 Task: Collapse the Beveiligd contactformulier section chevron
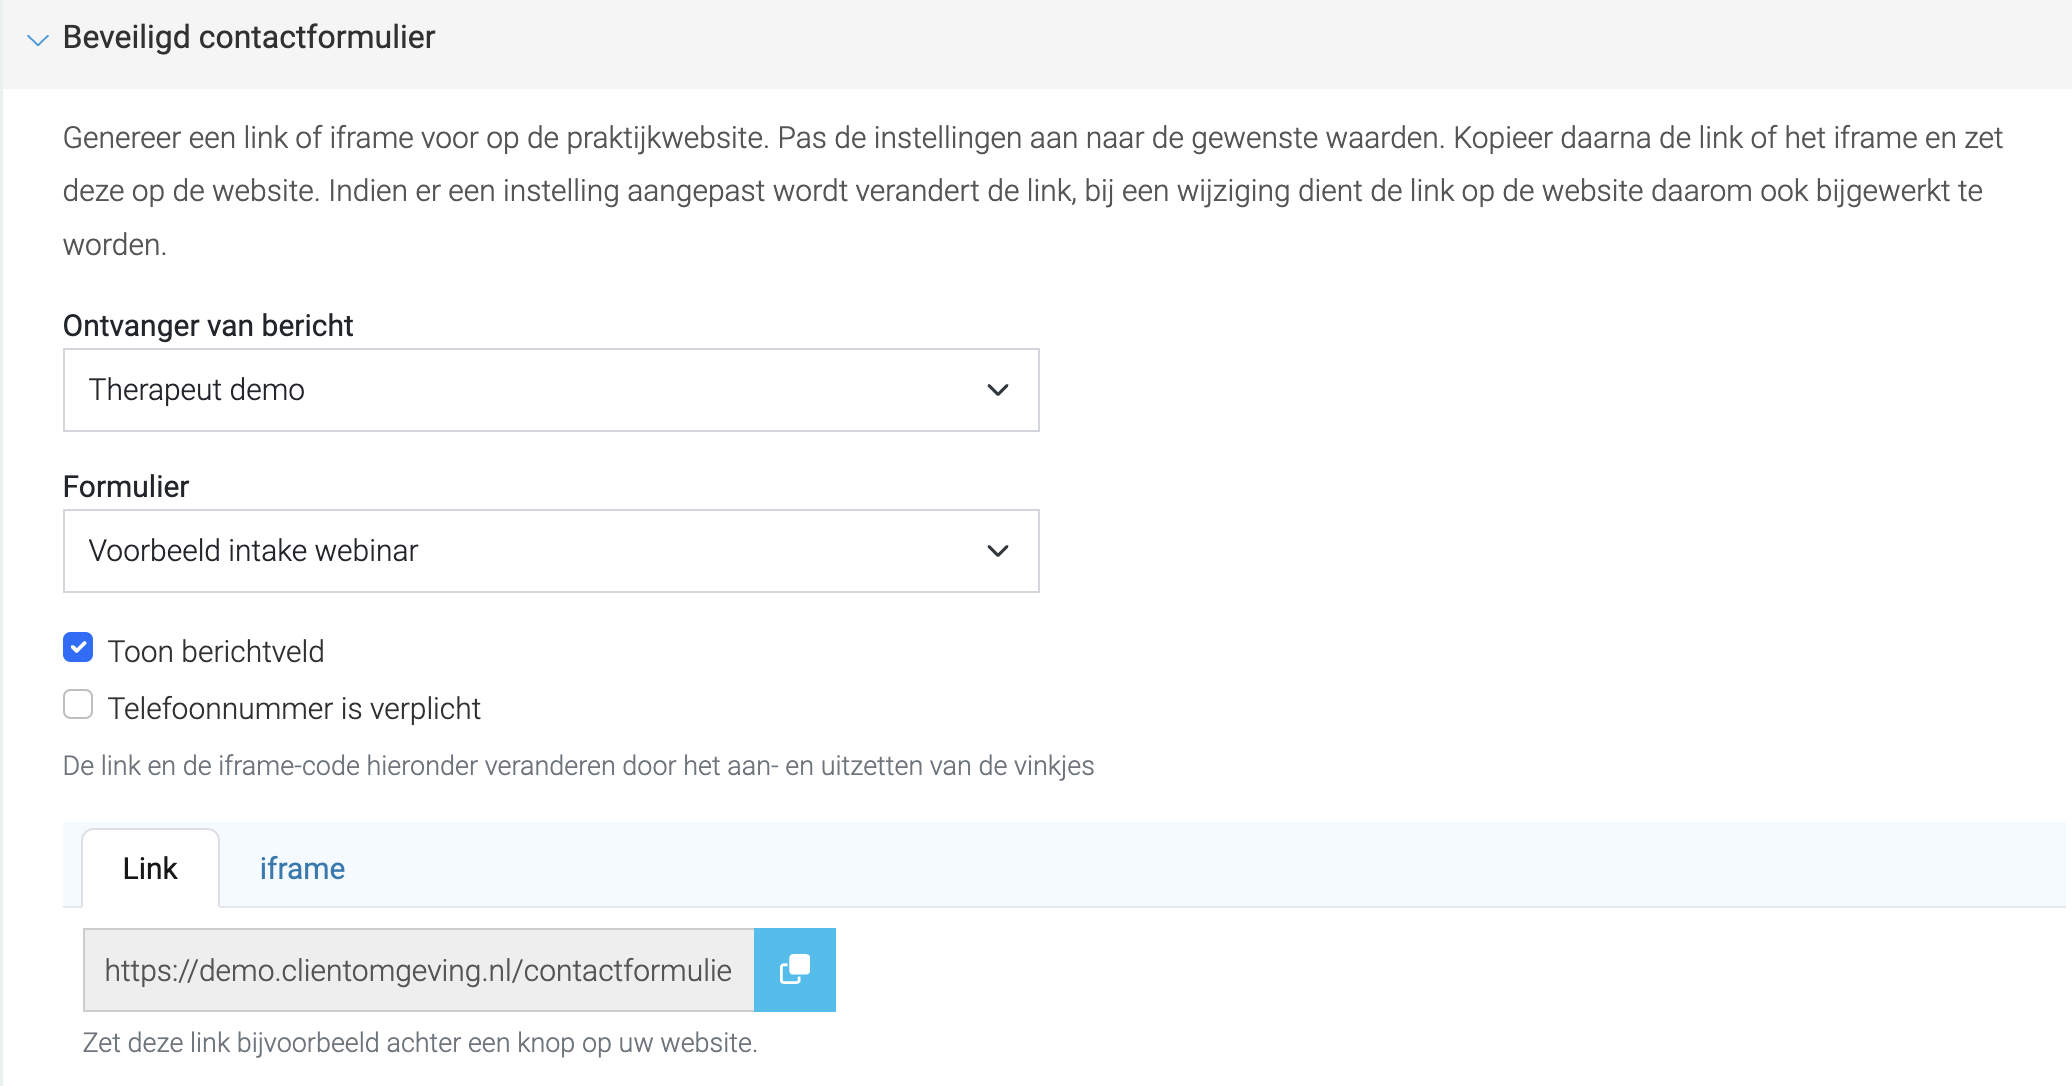[38, 40]
